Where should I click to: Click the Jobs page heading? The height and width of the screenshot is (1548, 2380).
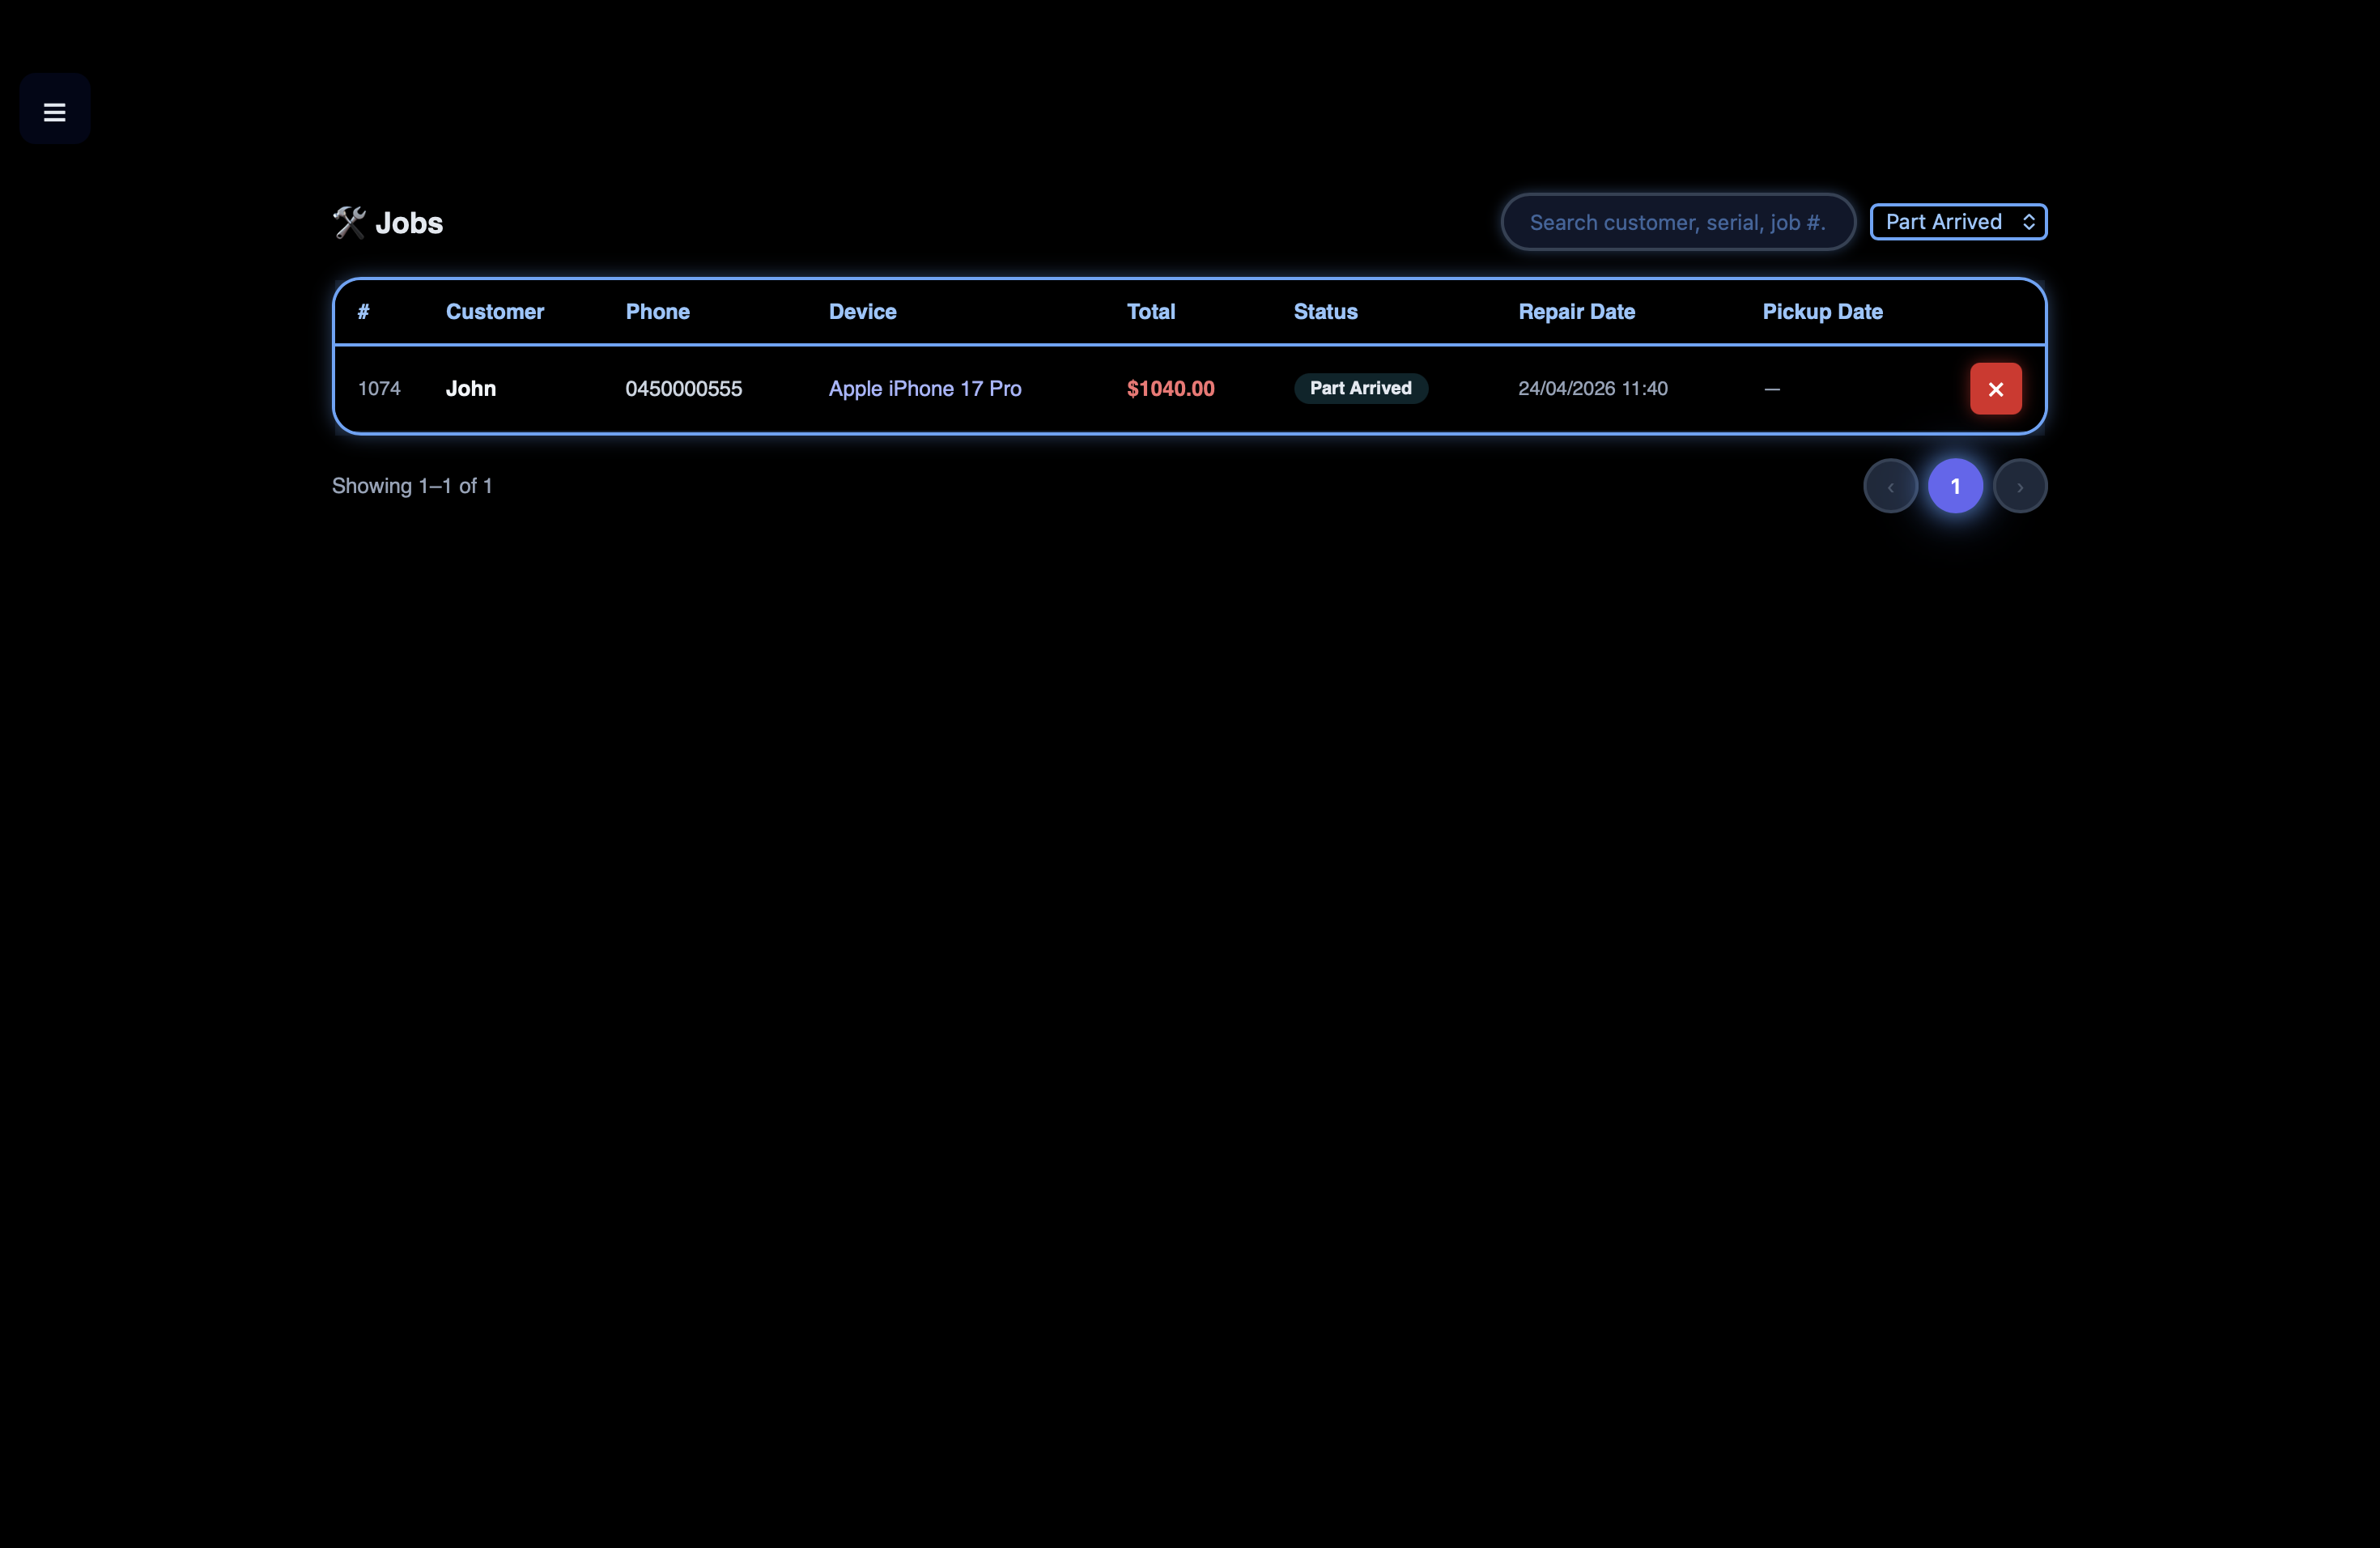coord(409,222)
